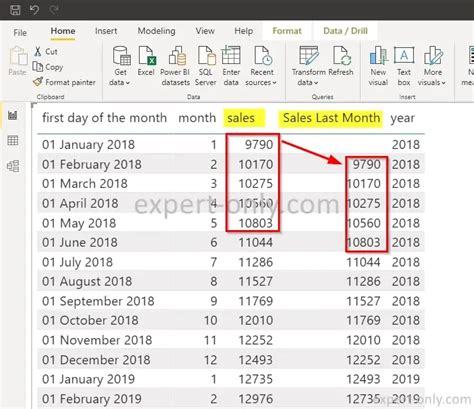The width and height of the screenshot is (474, 409).
Task: Click the month column header
Action: click(197, 118)
